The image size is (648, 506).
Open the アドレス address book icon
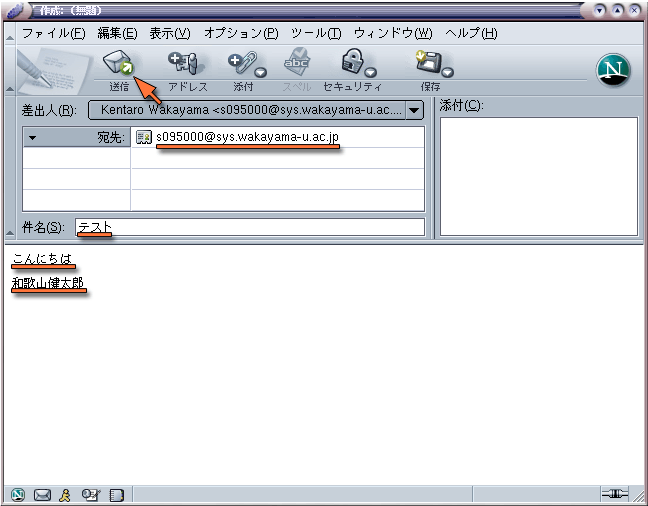pos(184,64)
